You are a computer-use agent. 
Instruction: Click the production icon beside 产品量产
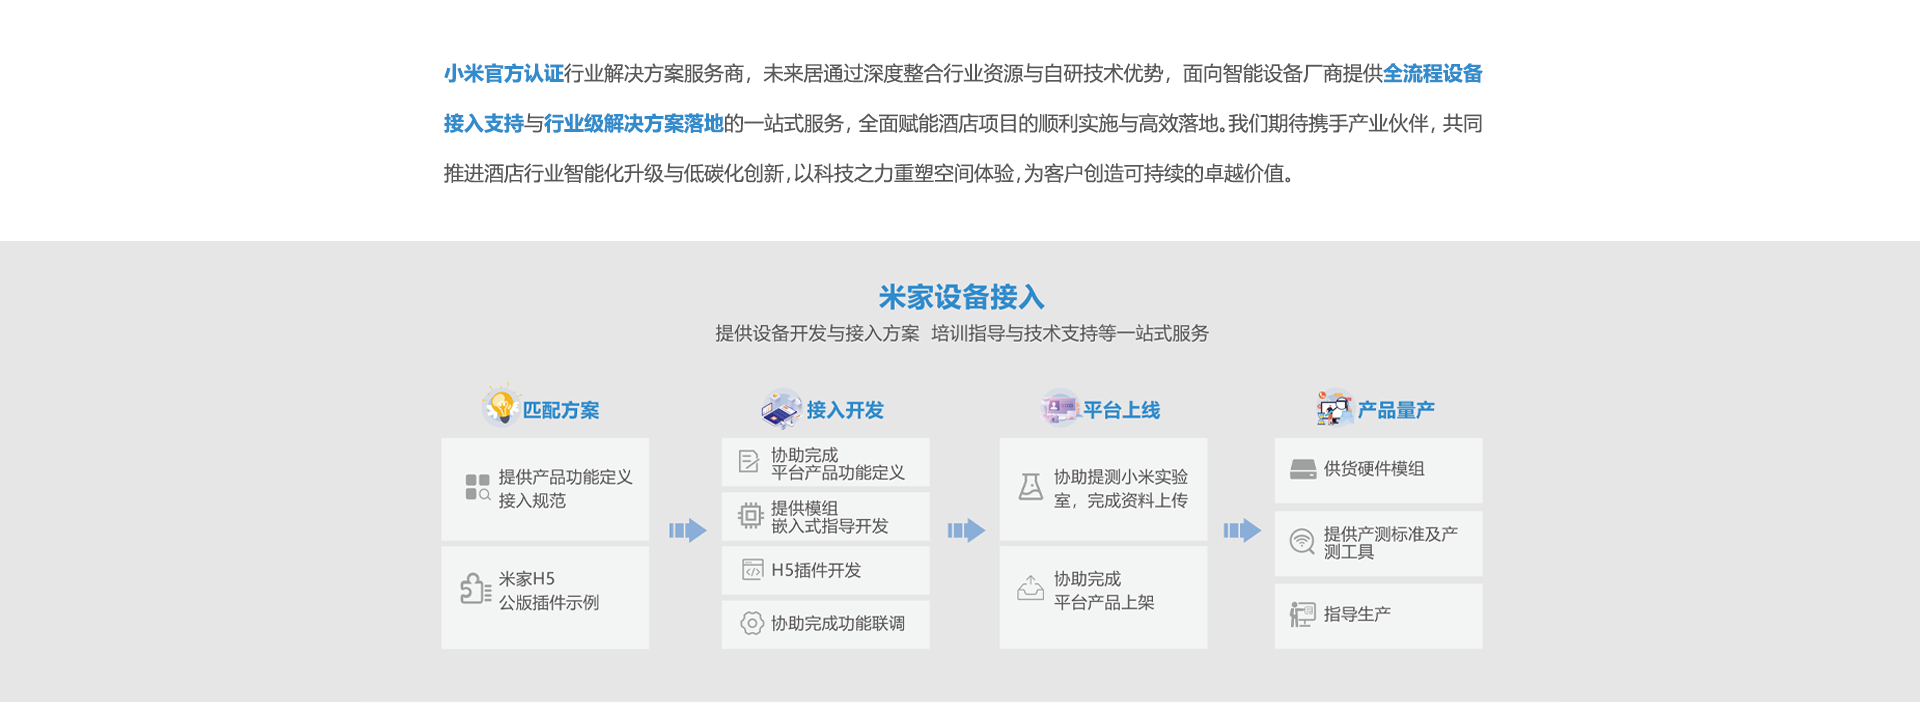click(x=1335, y=408)
